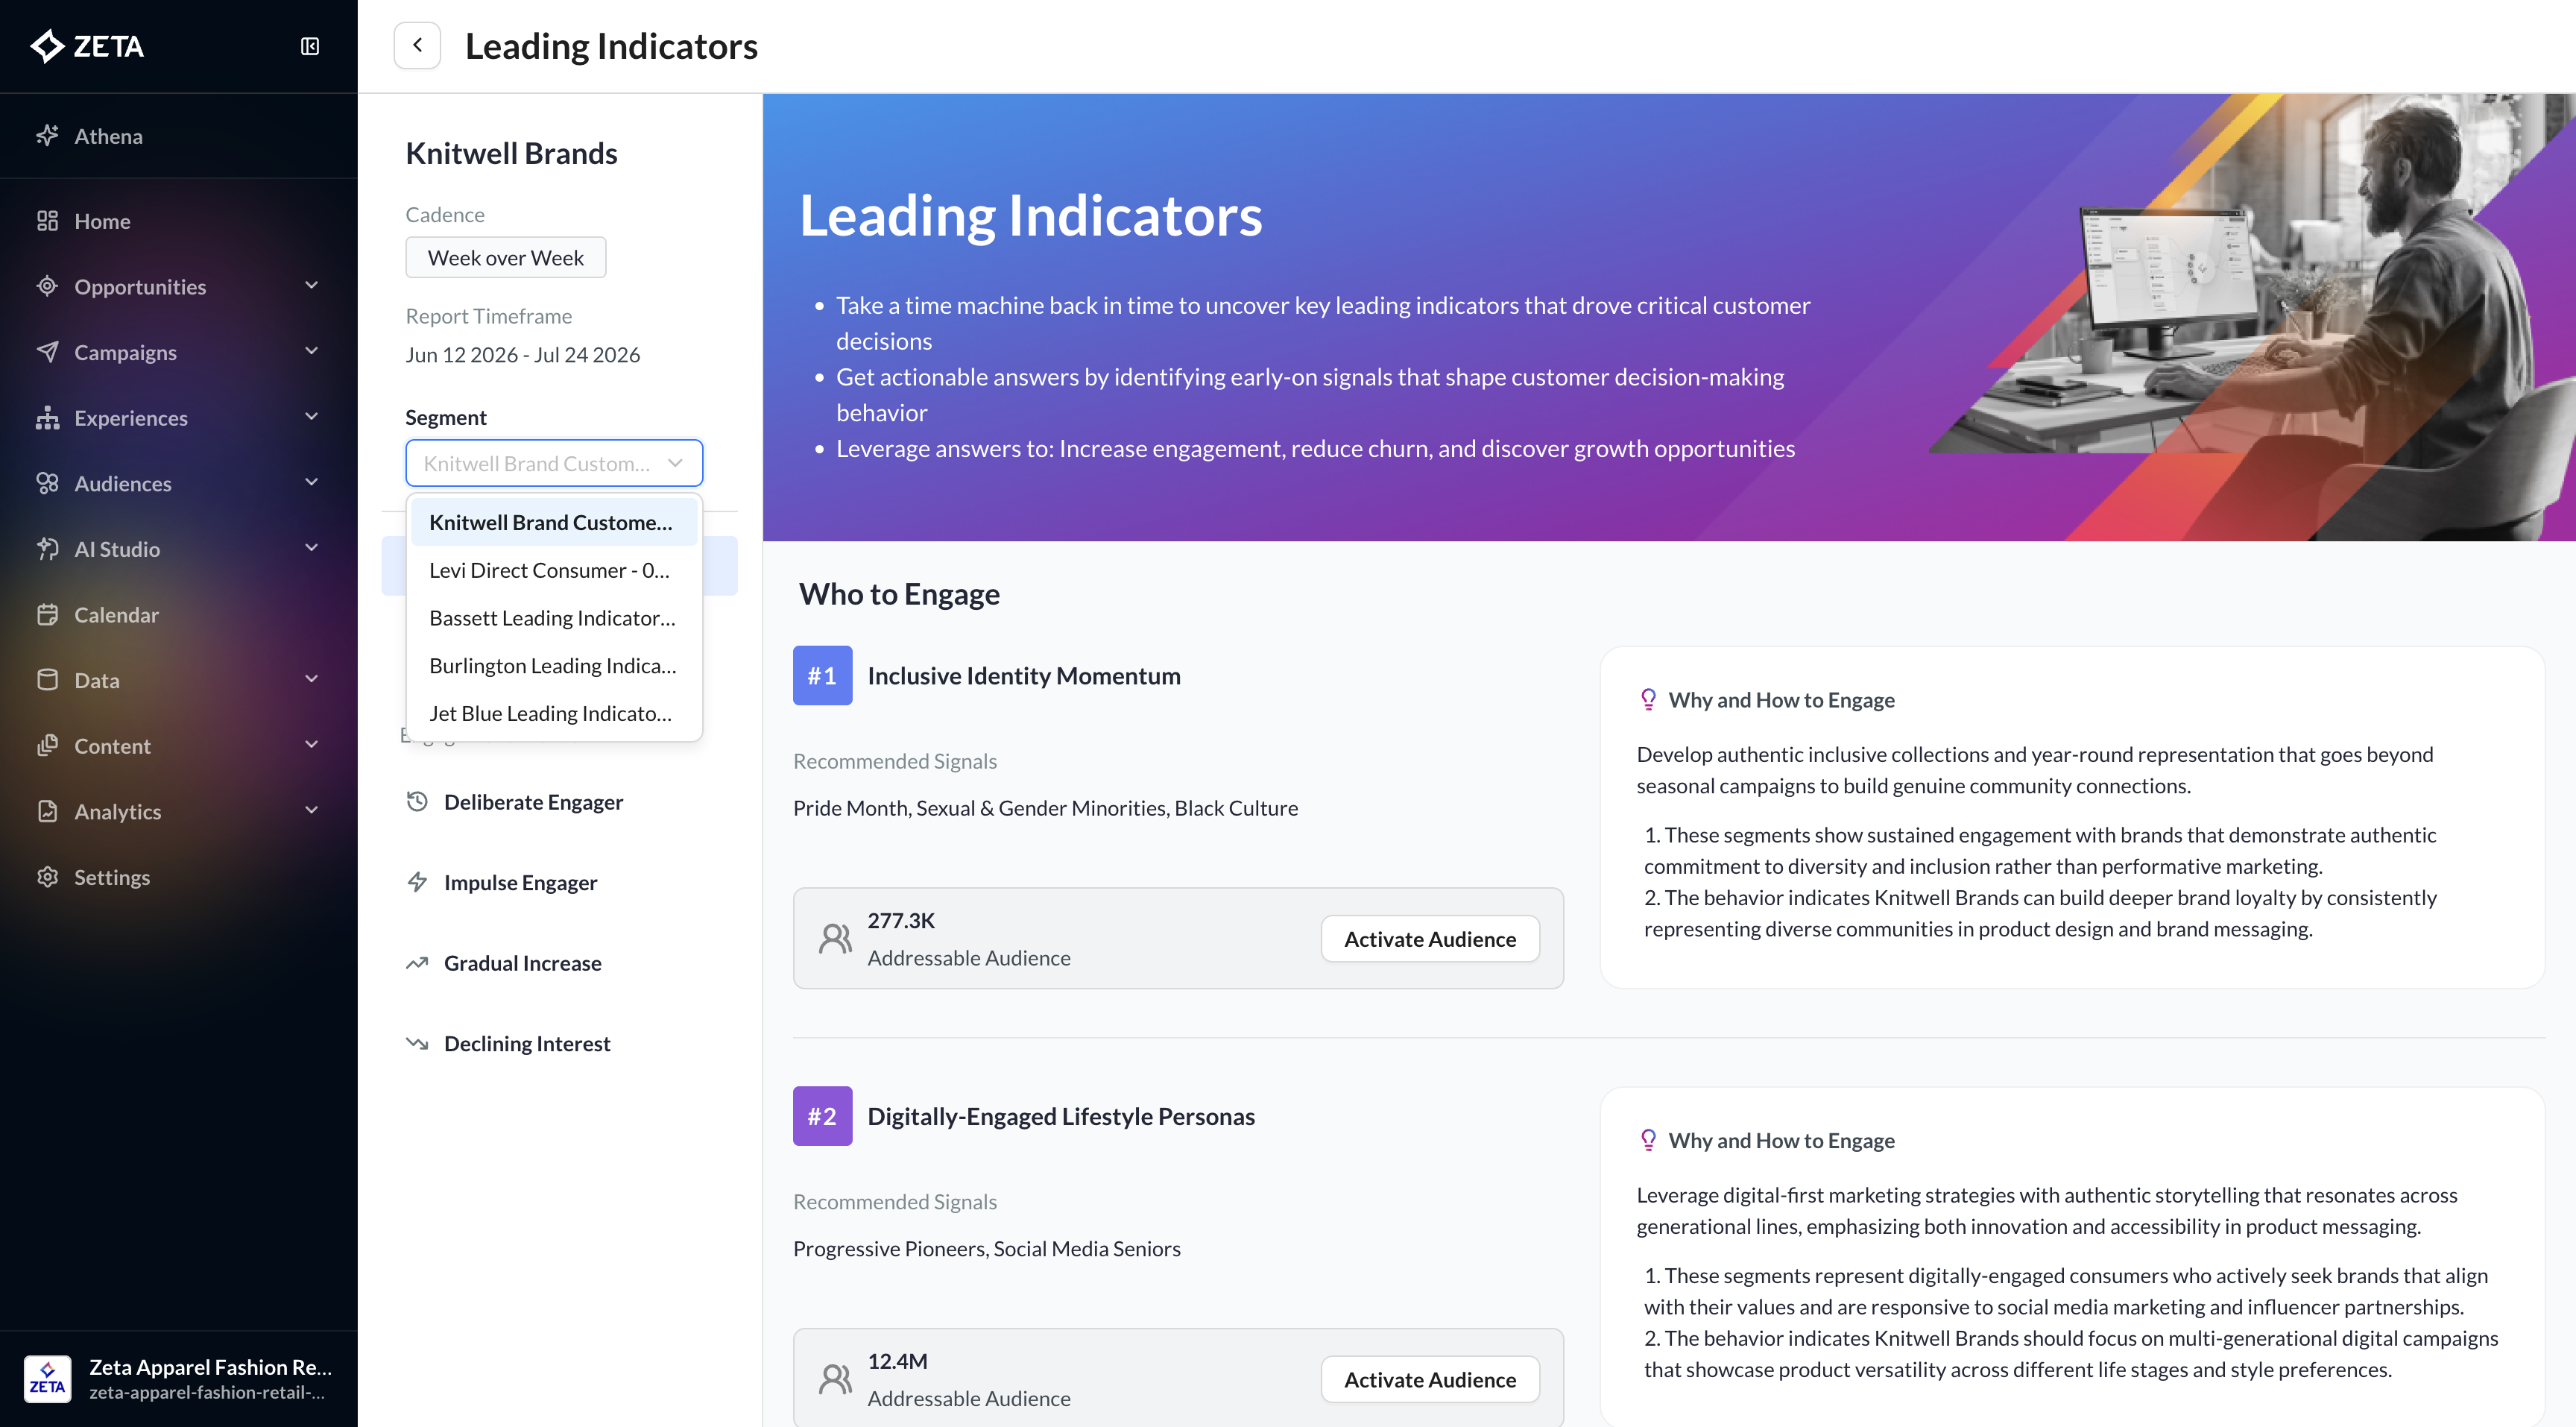Click the #1 rank badge
Image resolution: width=2576 pixels, height=1427 pixels.
(x=822, y=675)
